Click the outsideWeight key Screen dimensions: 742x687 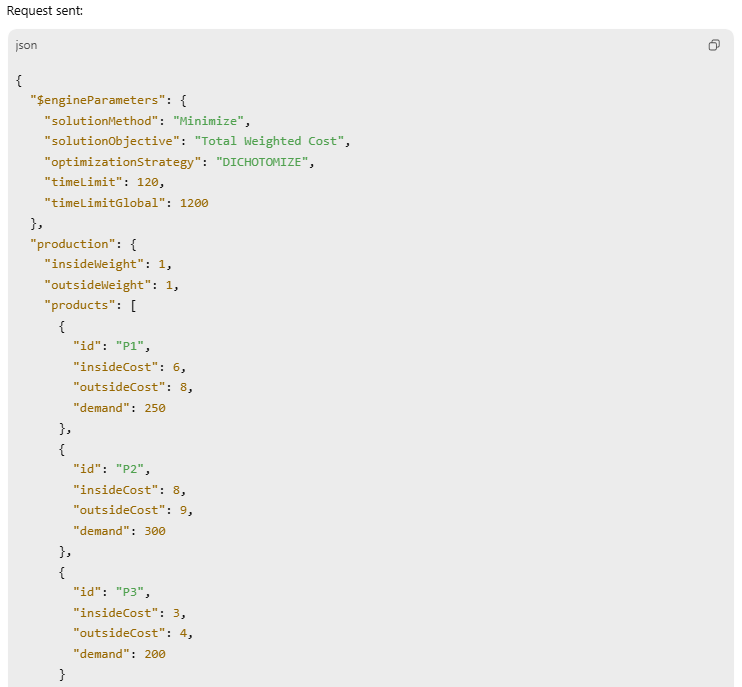[99, 285]
